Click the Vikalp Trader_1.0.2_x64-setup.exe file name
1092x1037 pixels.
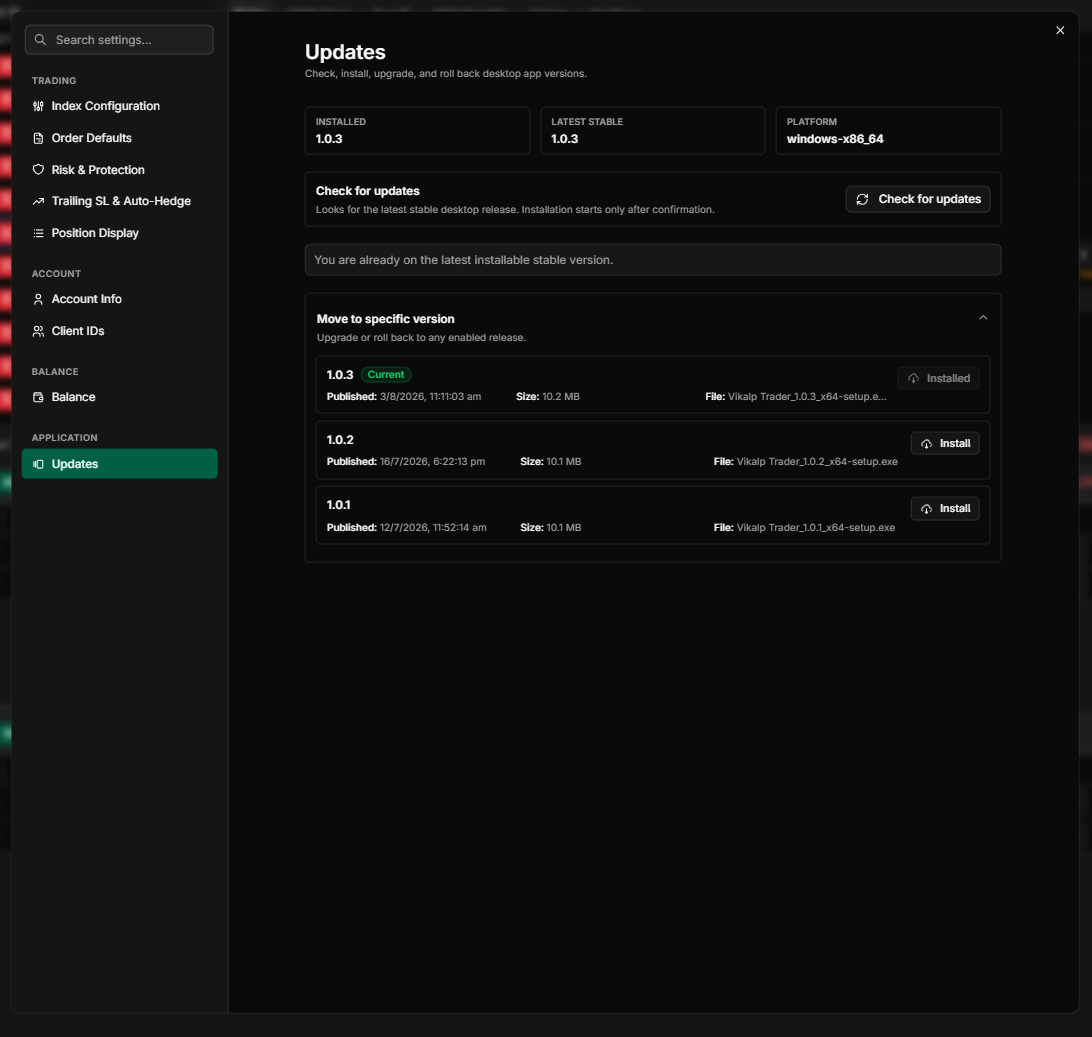click(x=817, y=462)
